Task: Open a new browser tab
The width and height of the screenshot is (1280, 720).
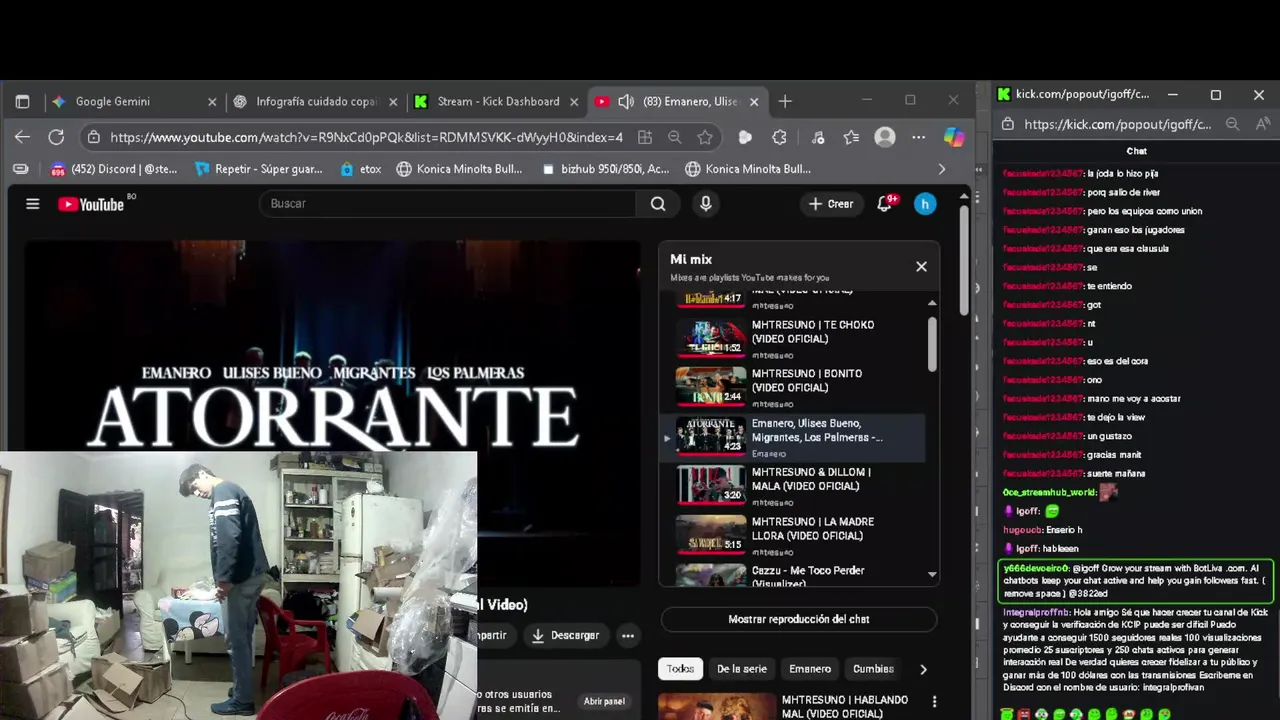Action: coord(785,101)
